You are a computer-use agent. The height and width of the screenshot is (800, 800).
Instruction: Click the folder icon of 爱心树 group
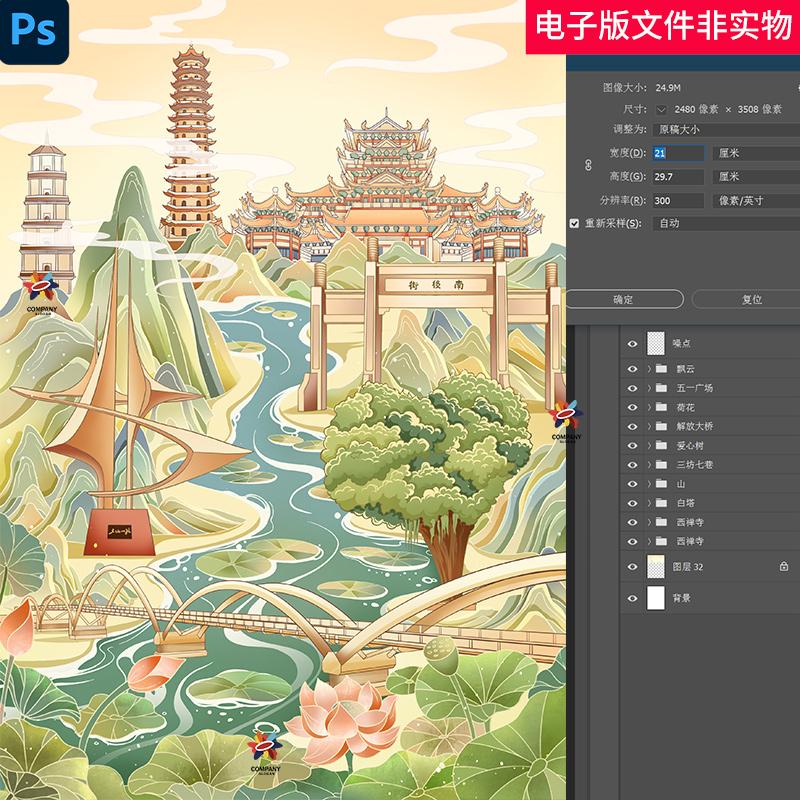click(x=661, y=445)
